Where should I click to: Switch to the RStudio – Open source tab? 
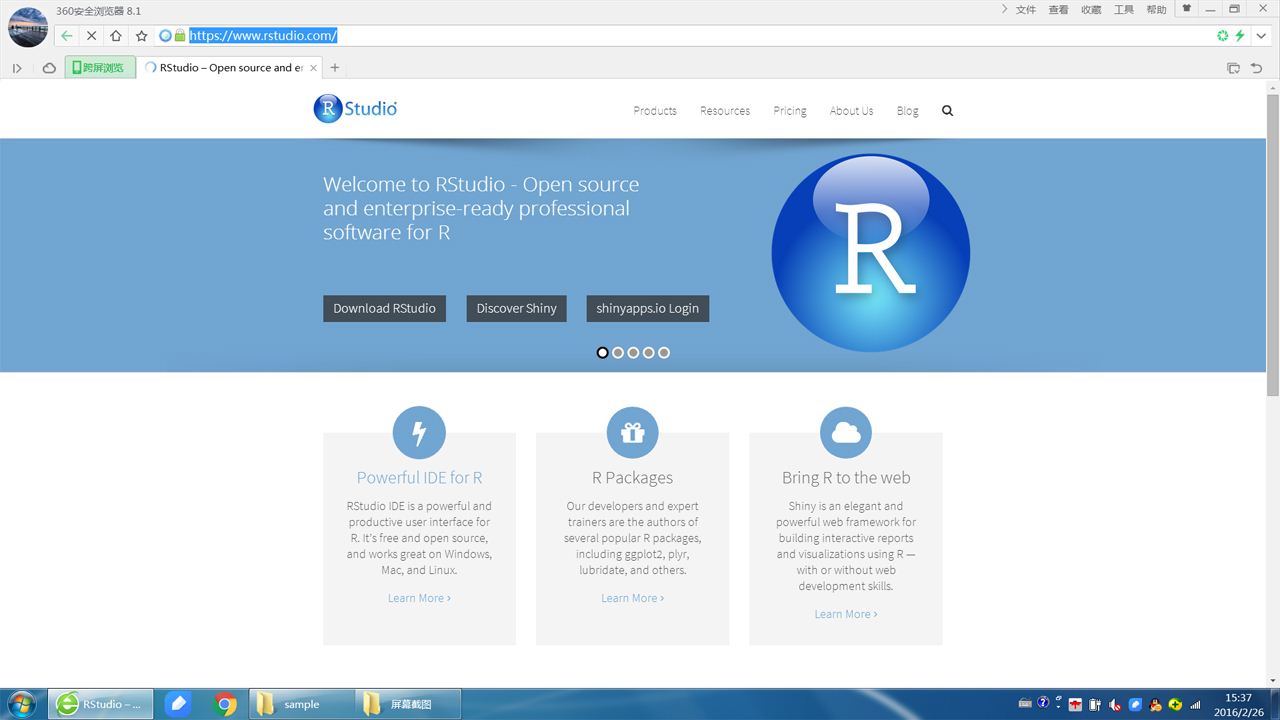231,68
